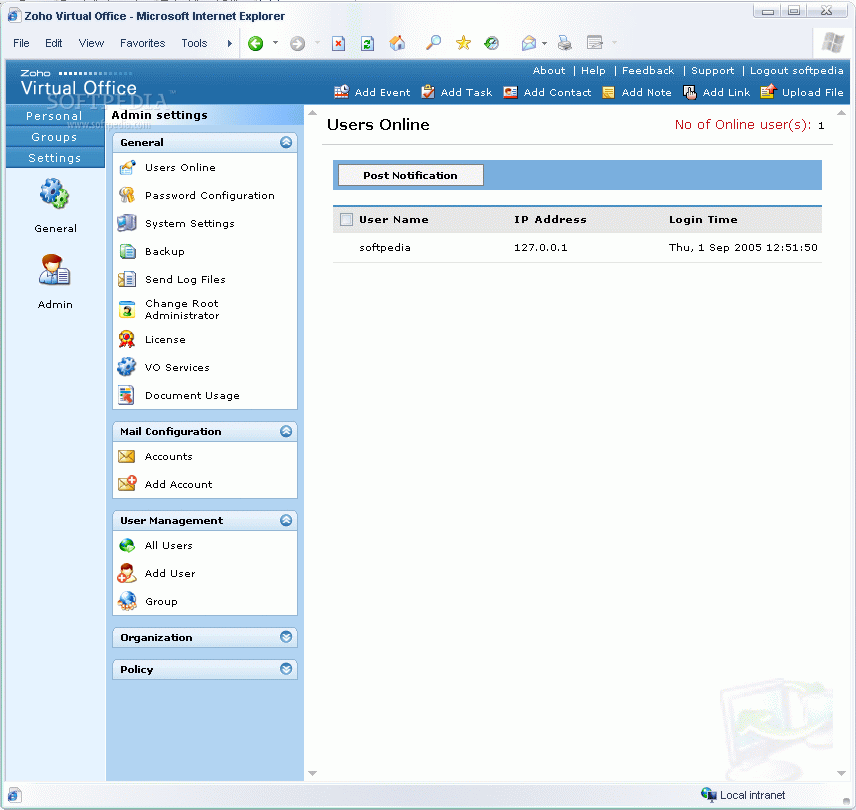This screenshot has height=810, width=856.
Task: Click the Add Link icon
Action: click(x=689, y=92)
